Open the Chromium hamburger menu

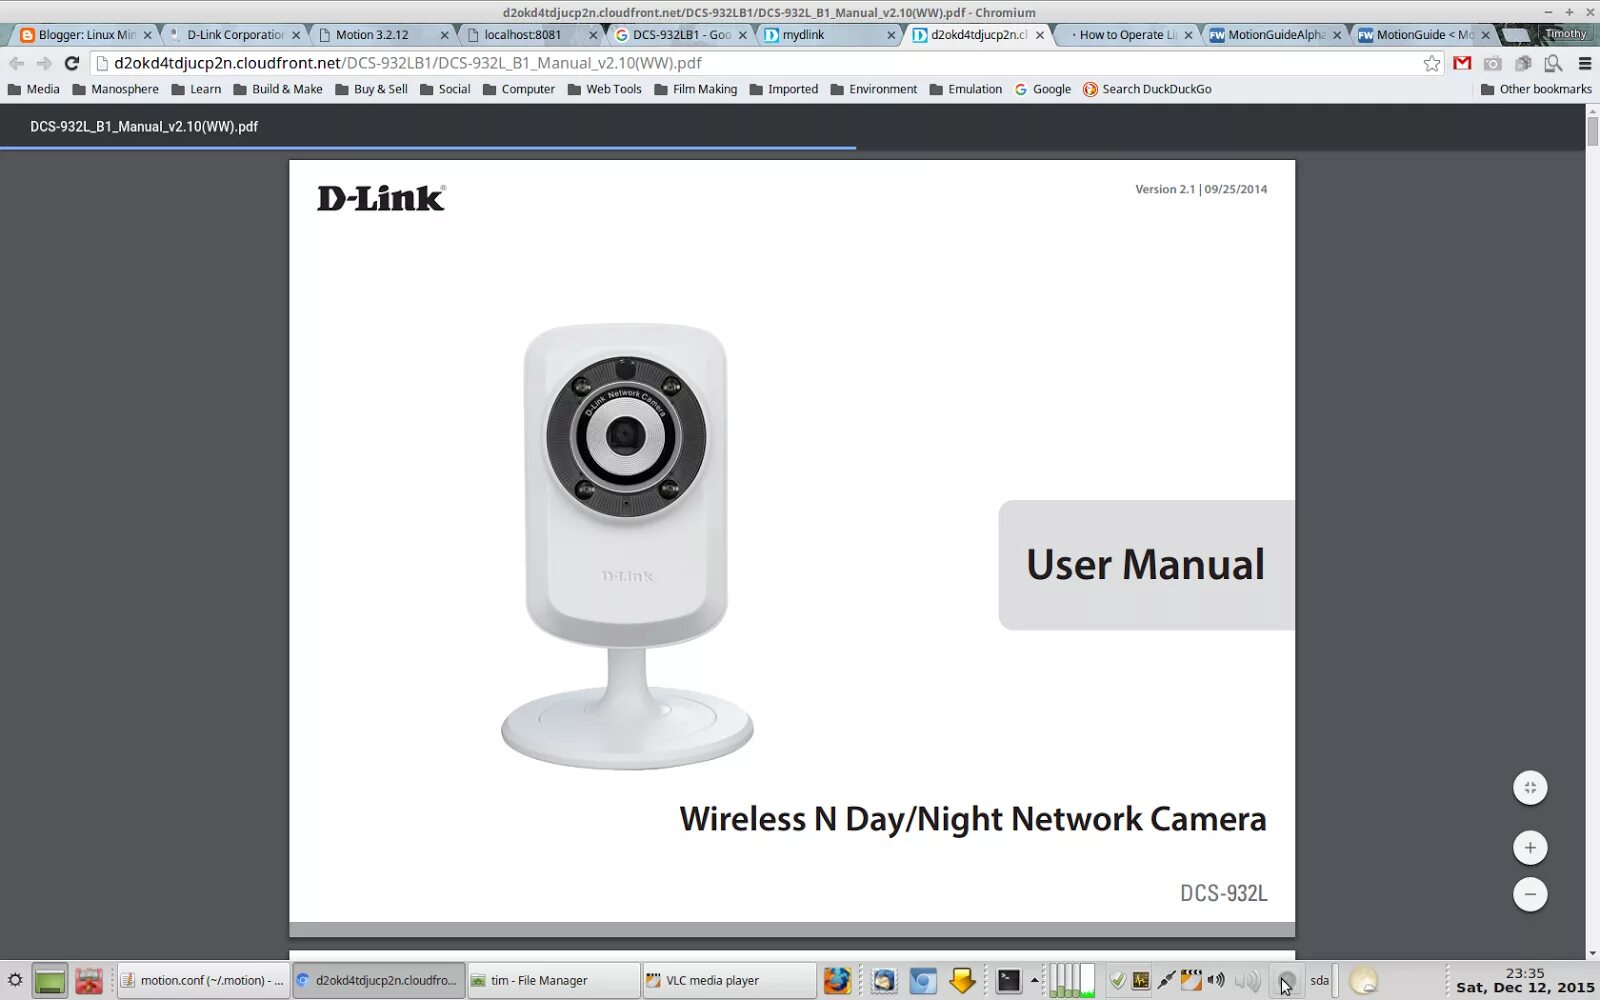[x=1585, y=63]
